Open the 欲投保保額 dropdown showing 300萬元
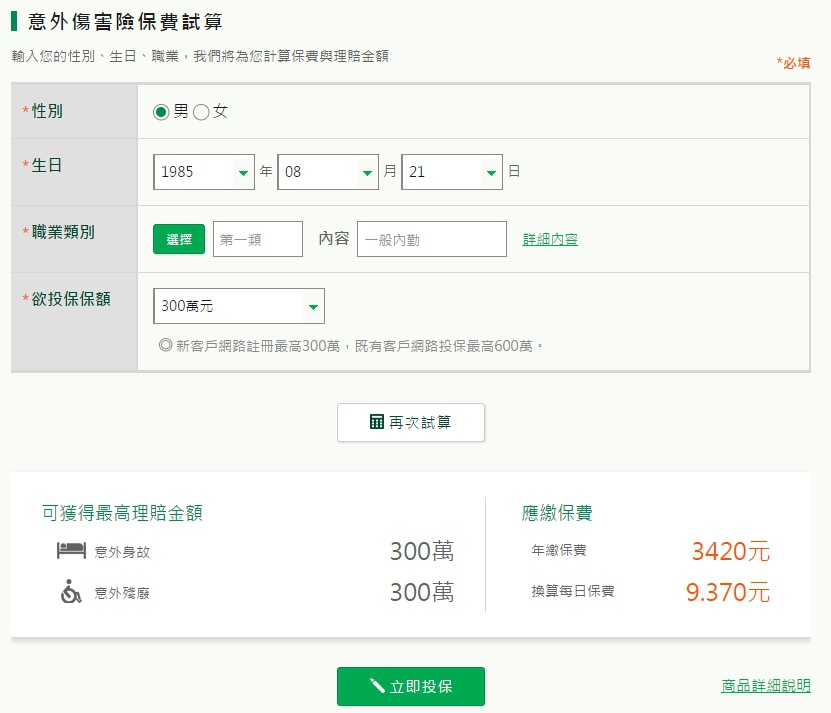 [x=239, y=306]
